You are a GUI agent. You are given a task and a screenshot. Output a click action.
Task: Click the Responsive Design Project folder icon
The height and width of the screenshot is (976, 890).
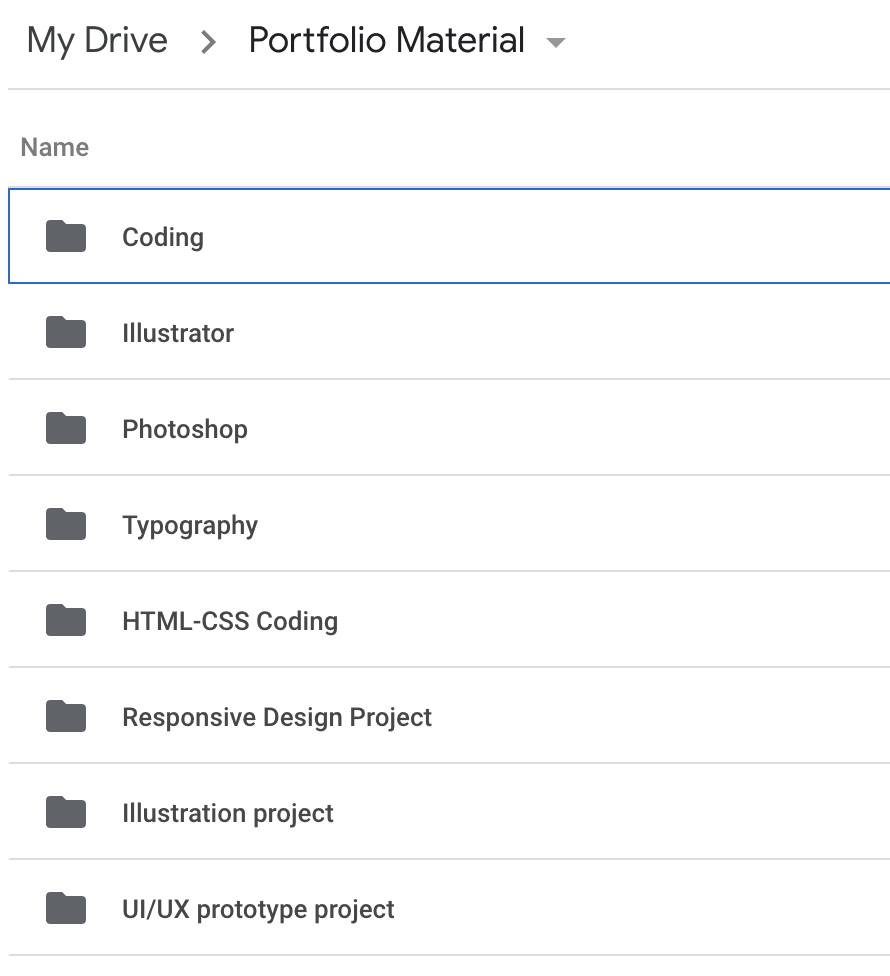click(x=64, y=716)
